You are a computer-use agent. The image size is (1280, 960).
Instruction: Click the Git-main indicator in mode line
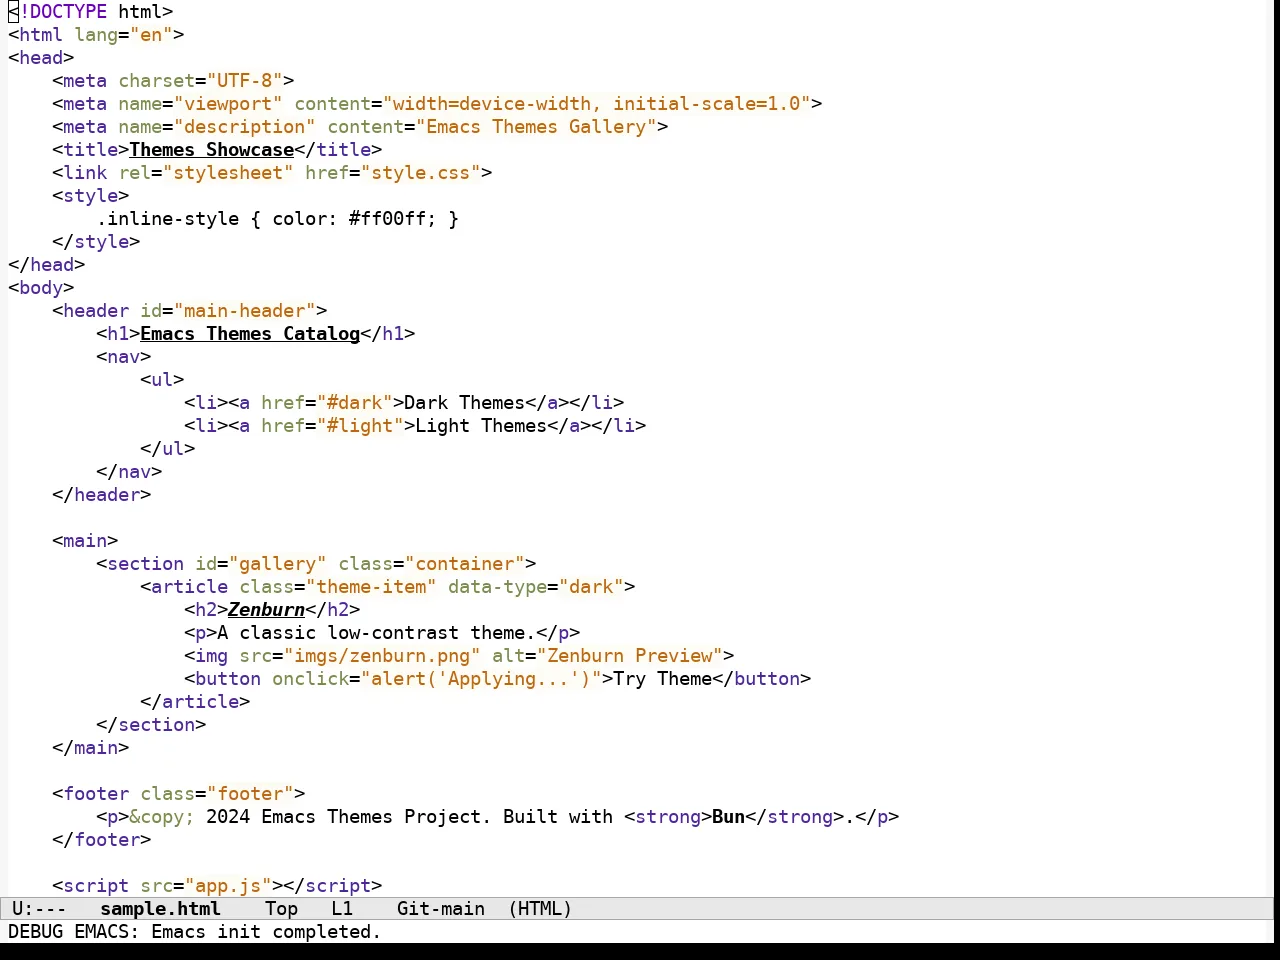[x=441, y=909]
